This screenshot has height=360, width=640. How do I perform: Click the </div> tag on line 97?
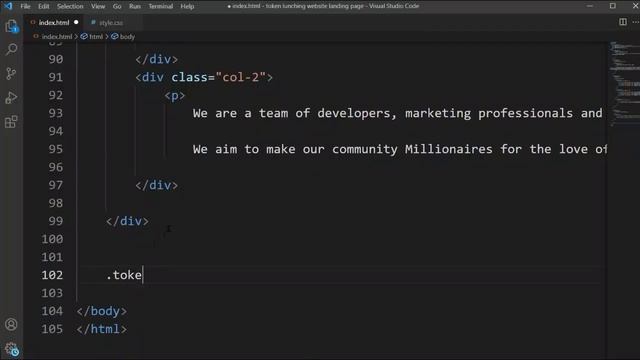tap(157, 185)
